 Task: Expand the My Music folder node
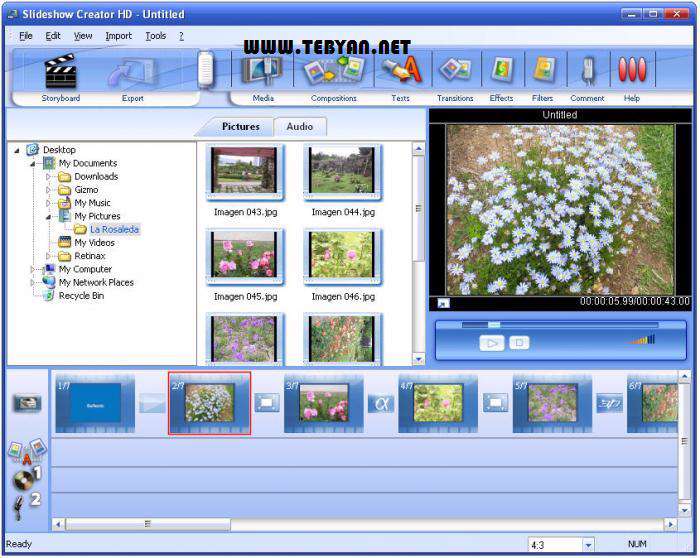(x=48, y=203)
